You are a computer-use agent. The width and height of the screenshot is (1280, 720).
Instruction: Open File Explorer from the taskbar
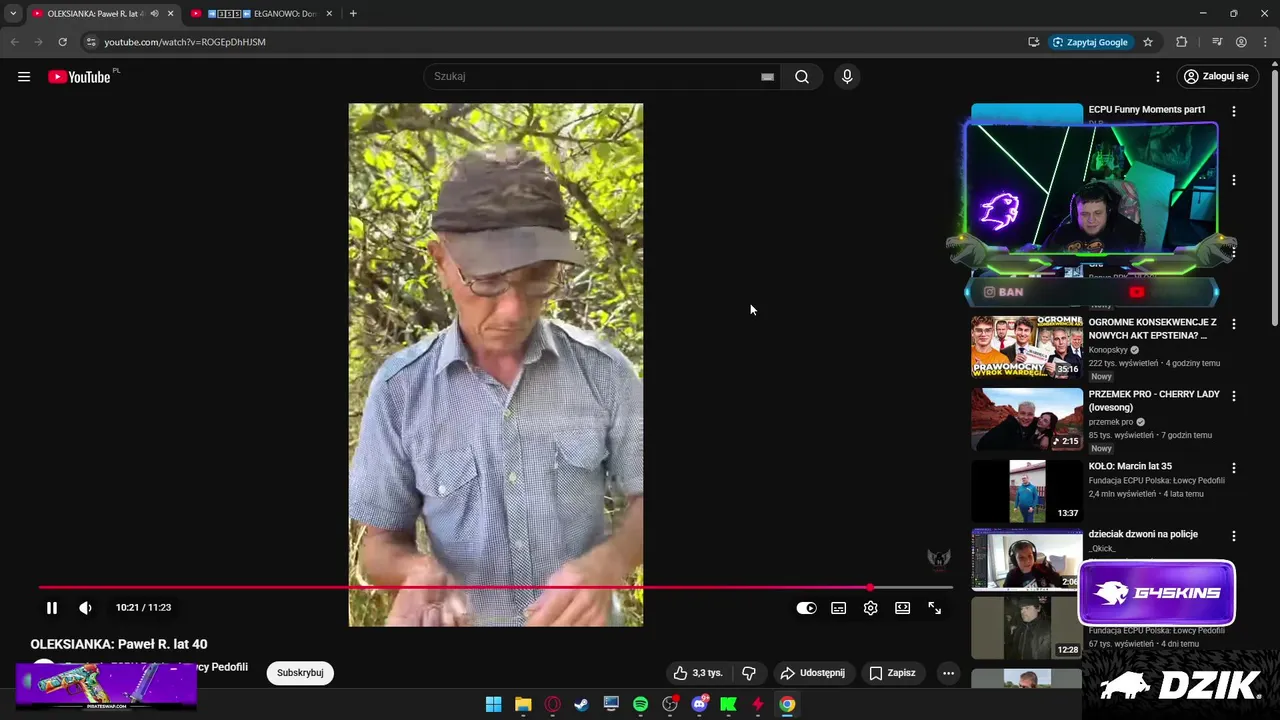pyautogui.click(x=523, y=704)
